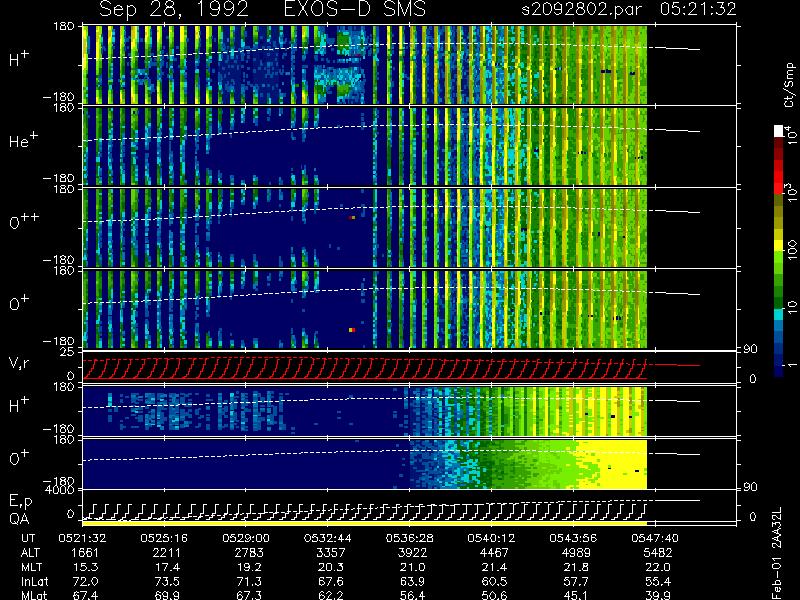This screenshot has width=800, height=600.
Task: Click the "V,r" panel label
Action: [18, 363]
